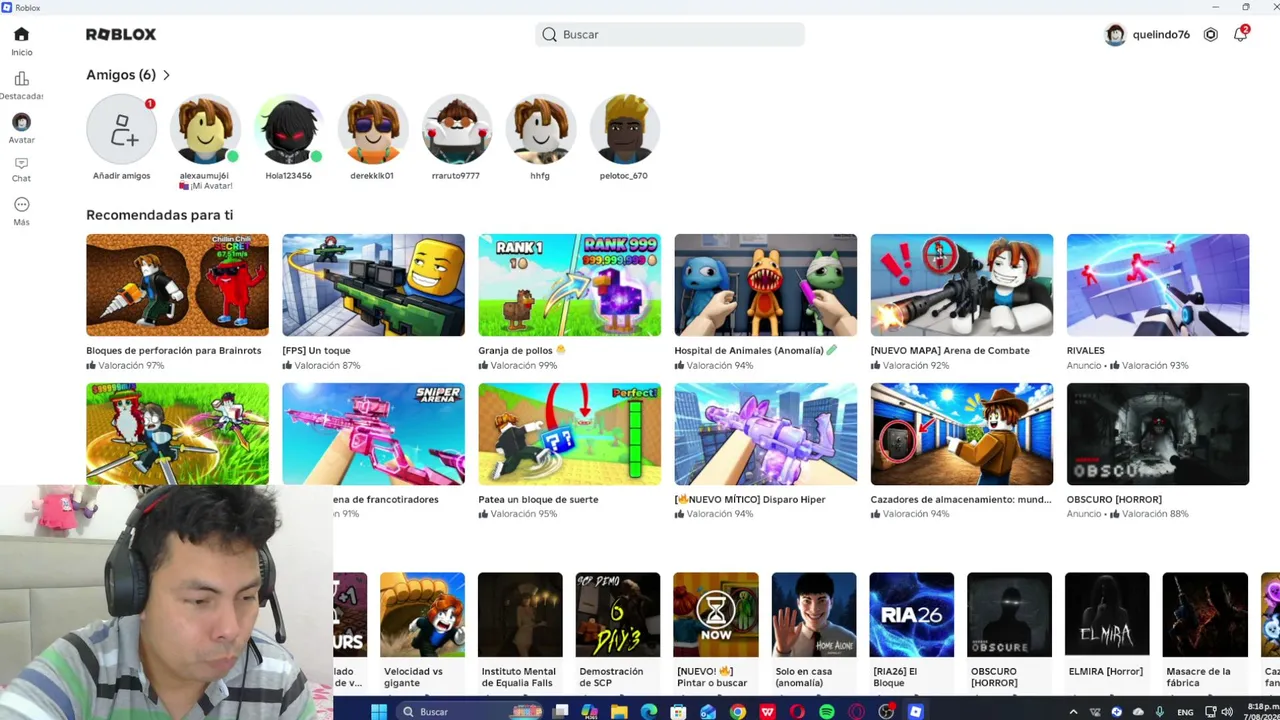Open Arena de Combate game thumbnail
Viewport: 1280px width, 720px height.
(961, 285)
